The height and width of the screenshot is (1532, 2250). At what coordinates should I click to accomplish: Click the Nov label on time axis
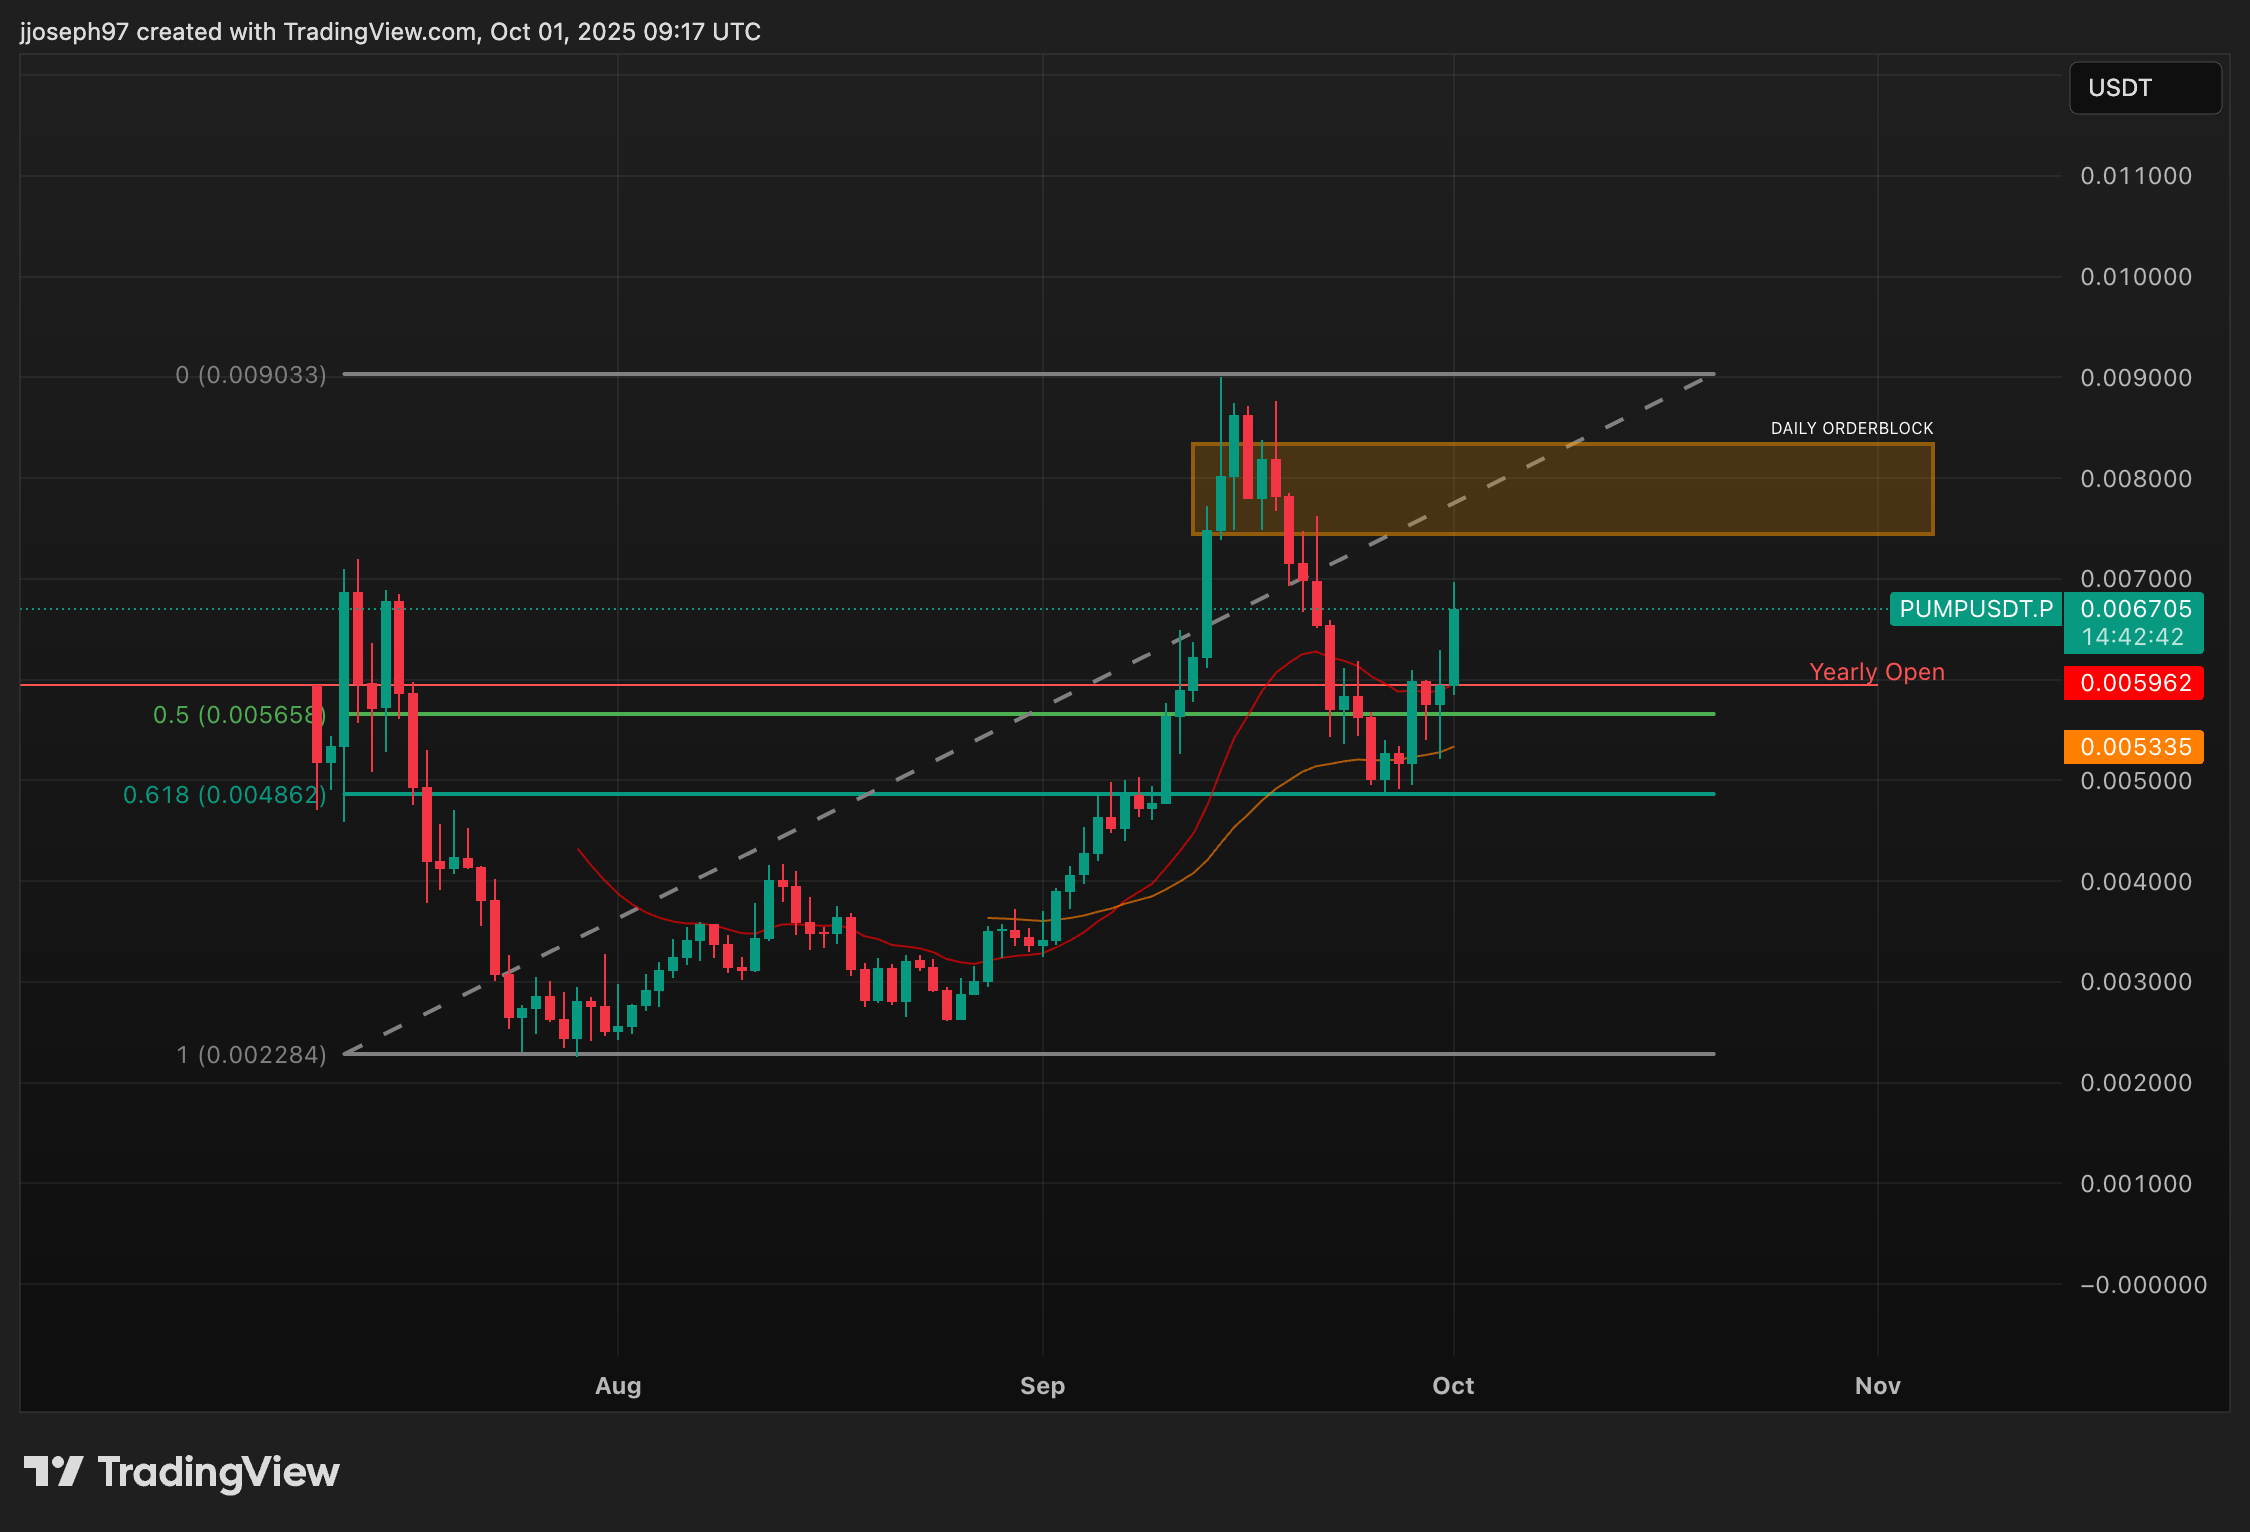(1877, 1385)
